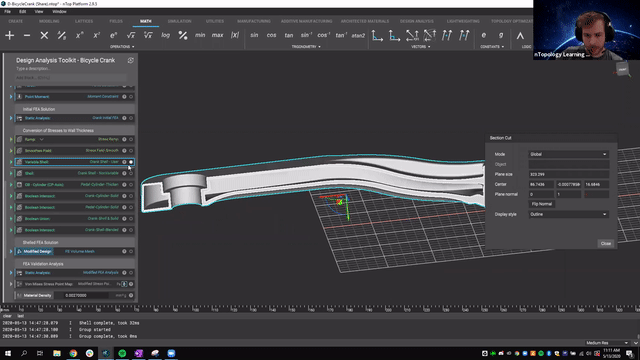Image resolution: width=640 pixels, height=360 pixels.
Task: Switch to the Simulation ribbon tab
Action: click(180, 21)
